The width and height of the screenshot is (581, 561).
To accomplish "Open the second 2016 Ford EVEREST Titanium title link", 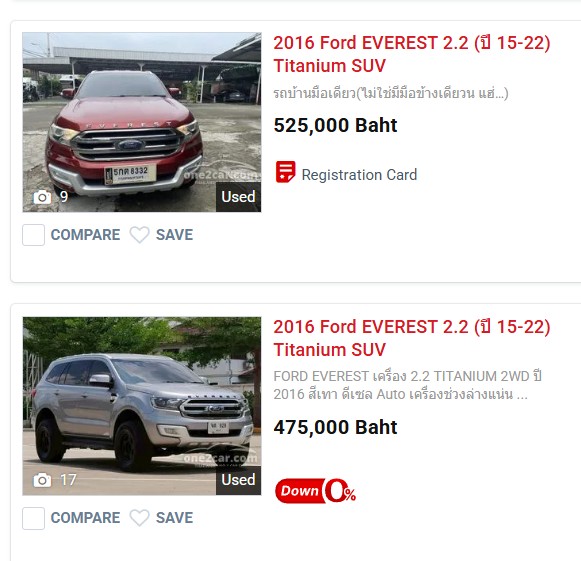I will pos(412,338).
